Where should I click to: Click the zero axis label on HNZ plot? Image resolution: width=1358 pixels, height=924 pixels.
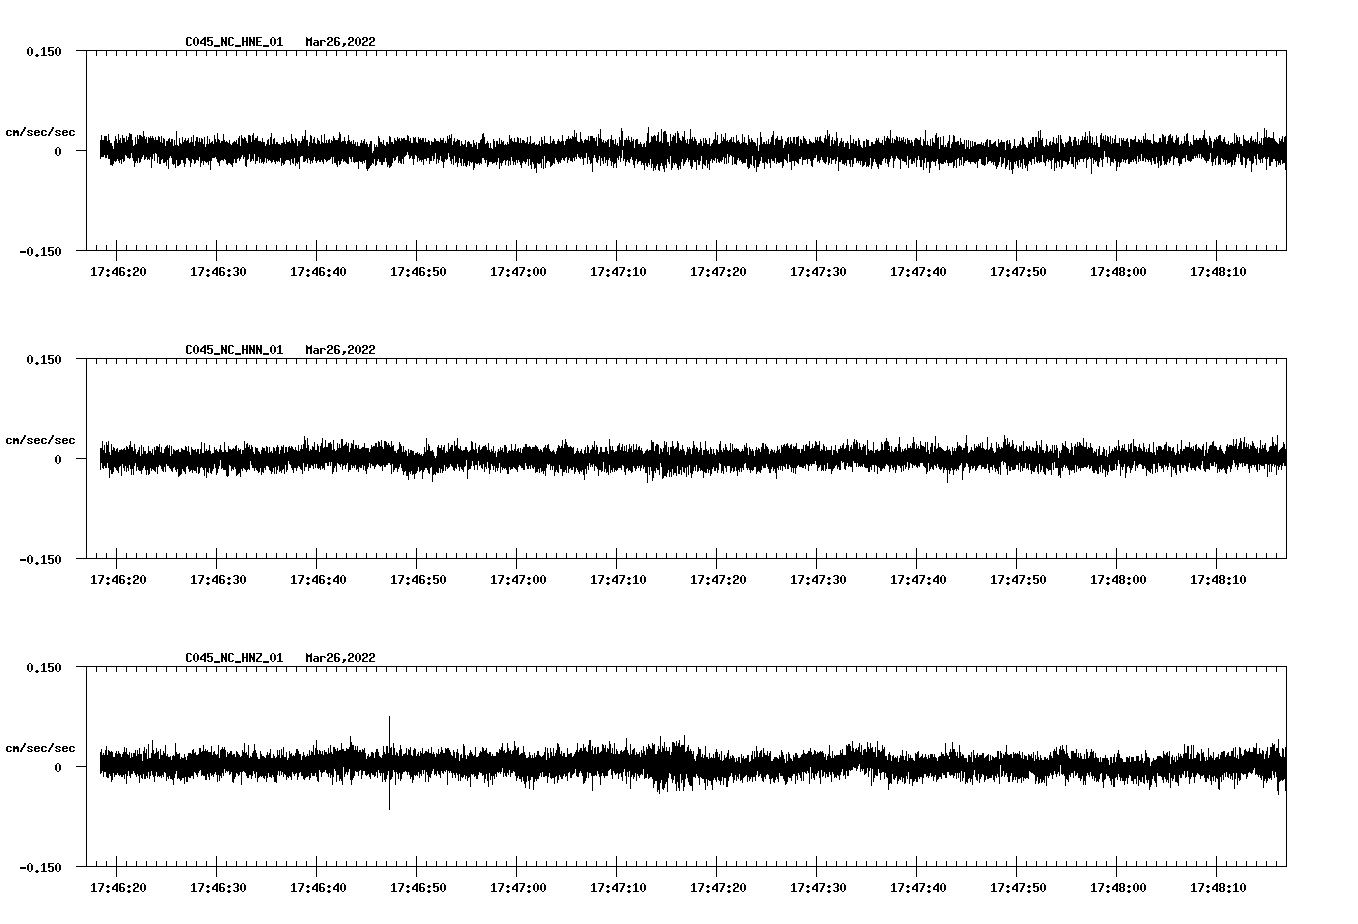click(58, 768)
